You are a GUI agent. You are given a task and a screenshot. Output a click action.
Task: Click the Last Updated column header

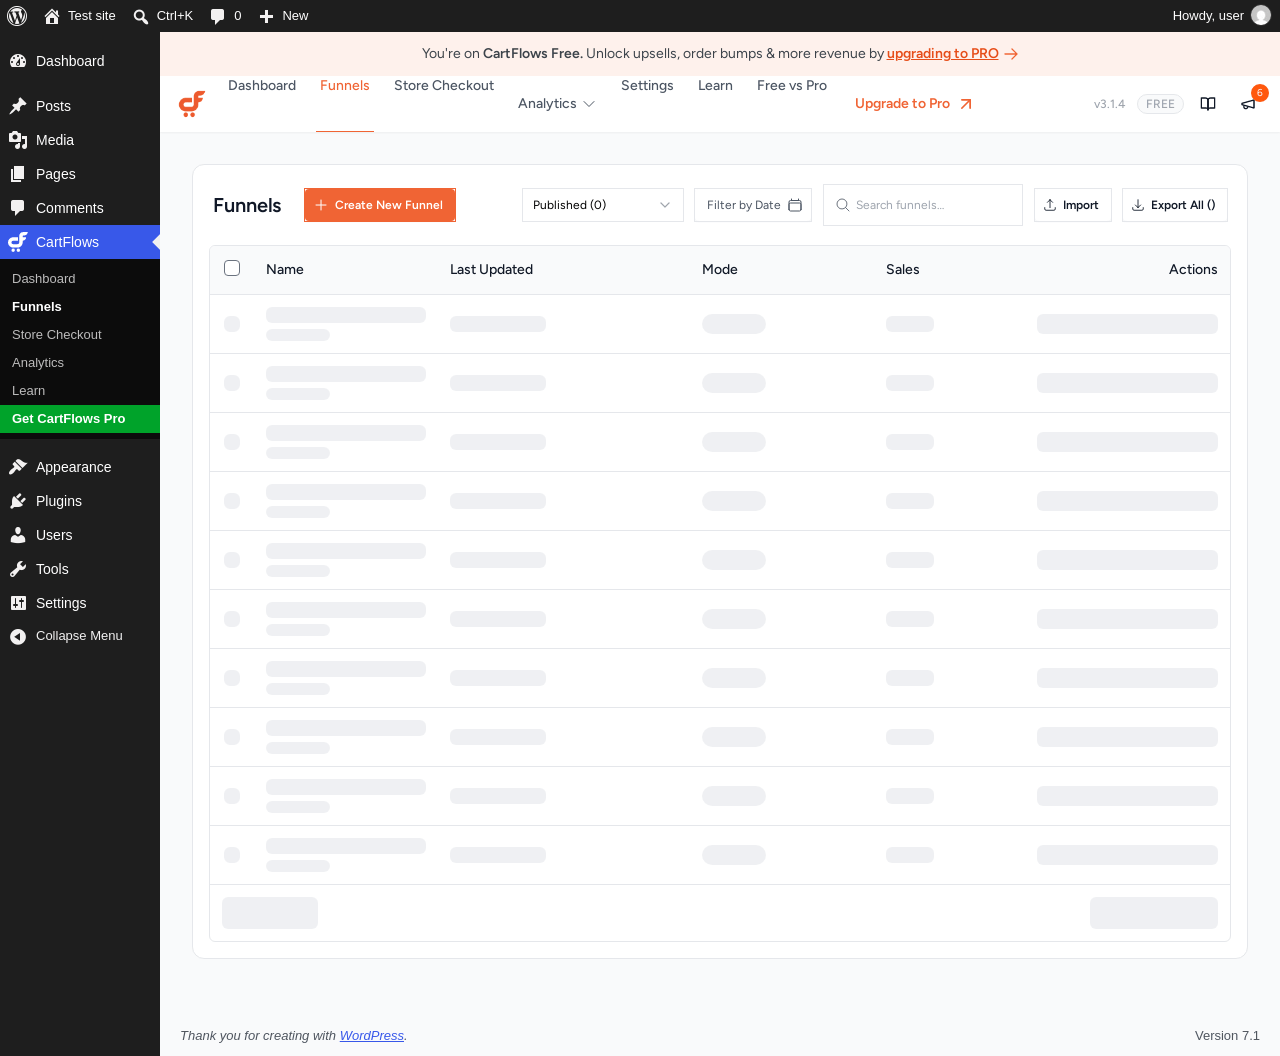coord(491,270)
